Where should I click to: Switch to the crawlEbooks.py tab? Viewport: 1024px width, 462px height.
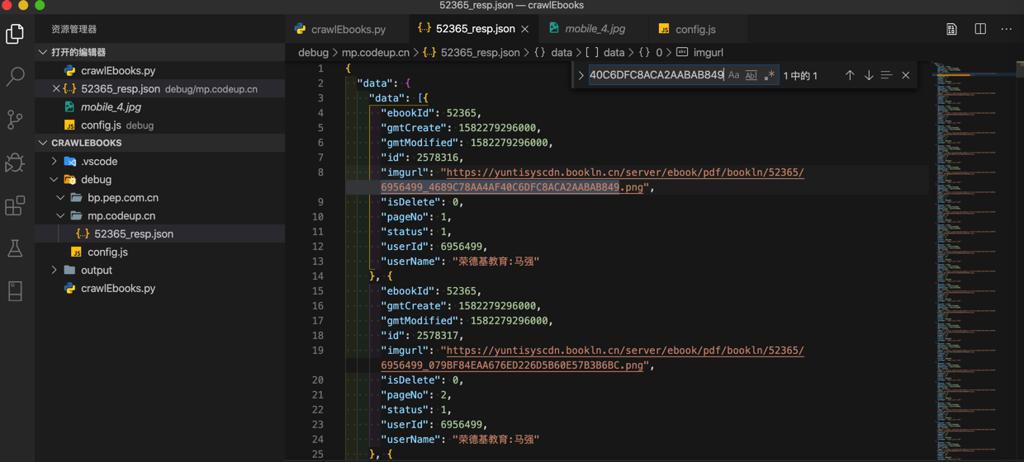pos(347,29)
